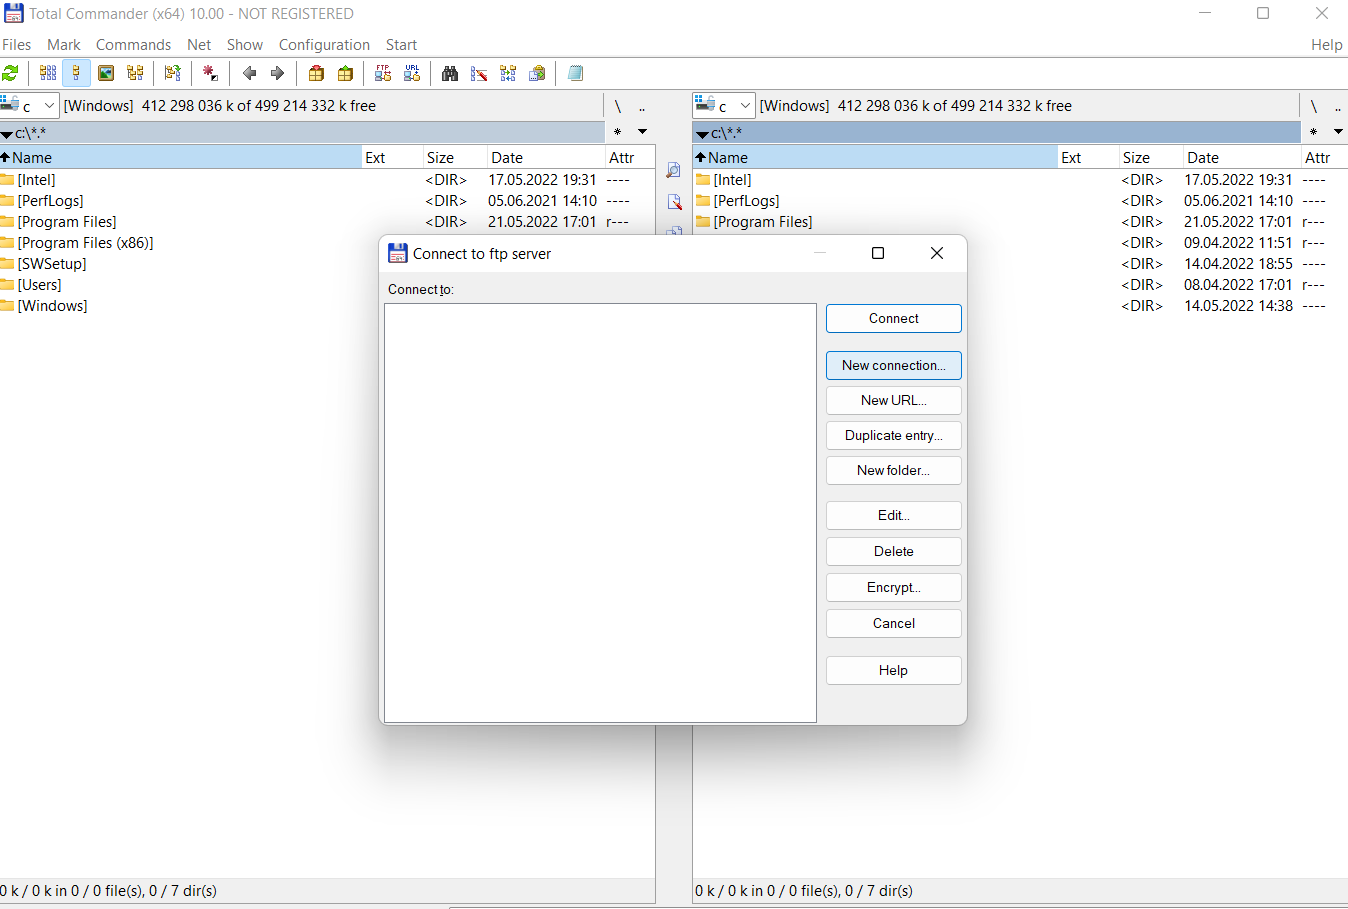Open the Multi-rename tool icon

tap(479, 73)
